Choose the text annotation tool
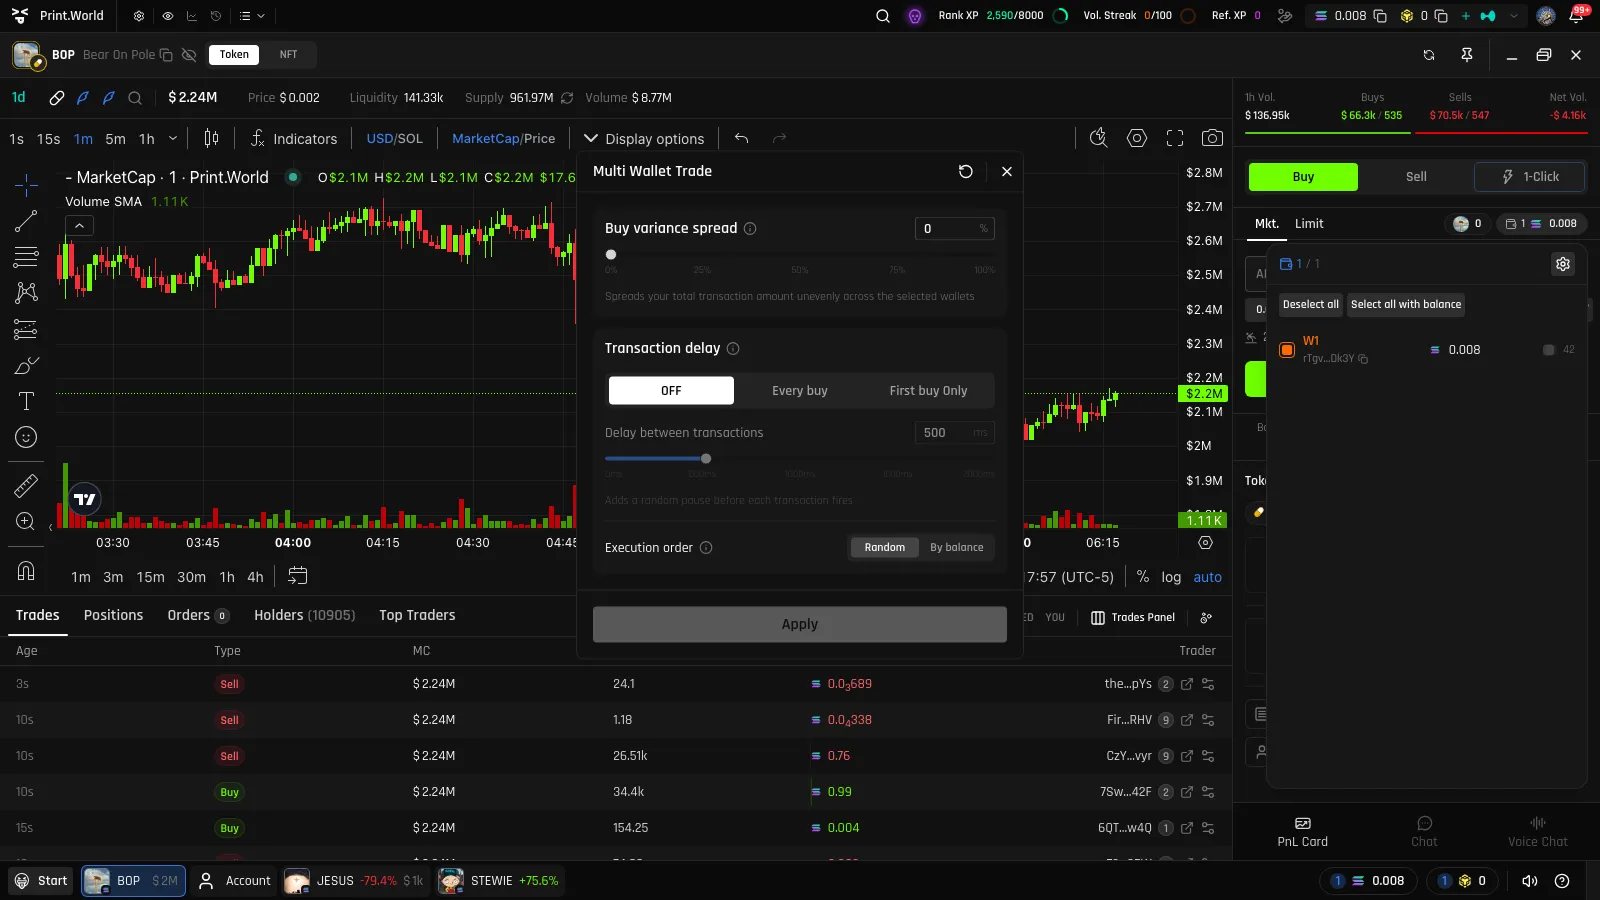The width and height of the screenshot is (1600, 900). [x=26, y=401]
